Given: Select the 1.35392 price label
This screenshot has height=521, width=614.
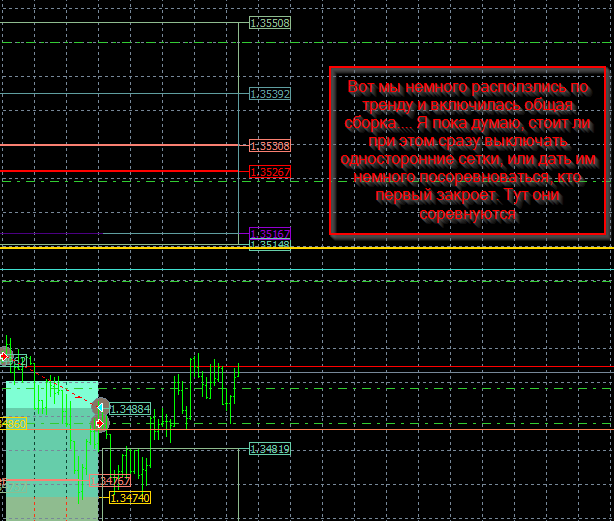Looking at the screenshot, I should pyautogui.click(x=270, y=94).
